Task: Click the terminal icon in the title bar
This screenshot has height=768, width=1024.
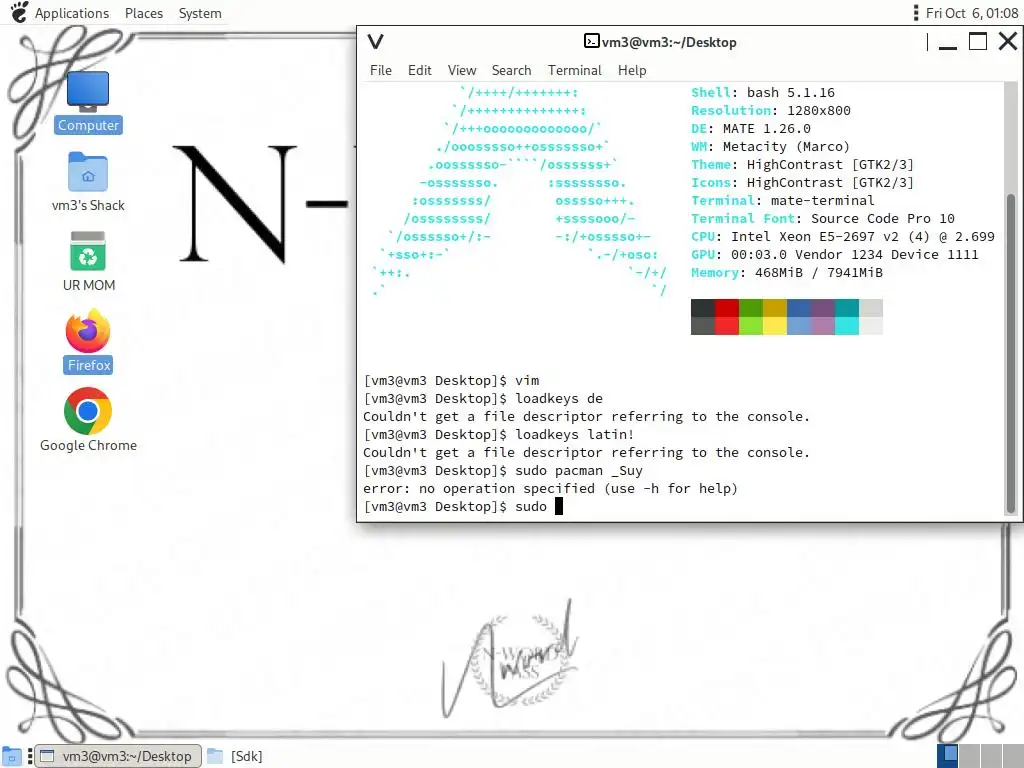Action: 591,41
